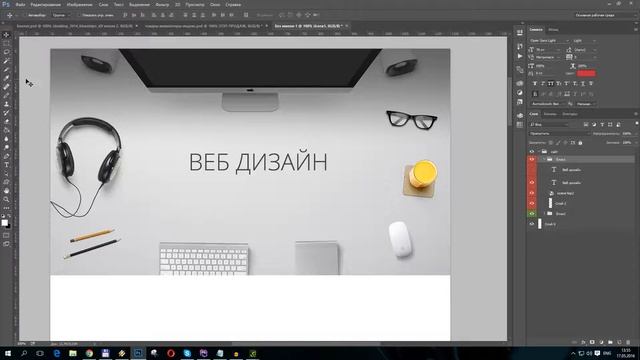This screenshot has height=360, width=640.
Task: Hide the Блок1 group
Action: click(531, 160)
